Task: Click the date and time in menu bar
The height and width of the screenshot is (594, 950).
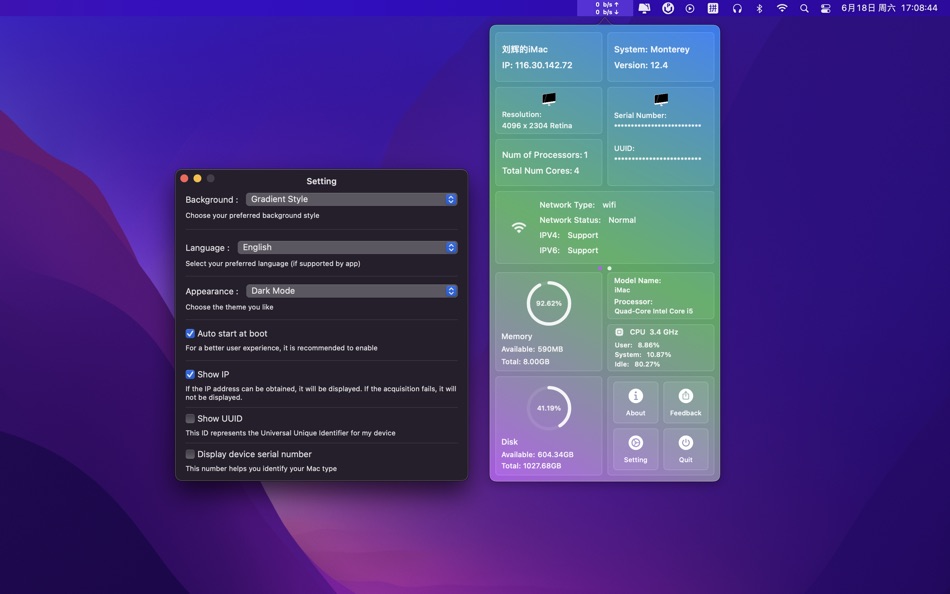Action: 889,8
